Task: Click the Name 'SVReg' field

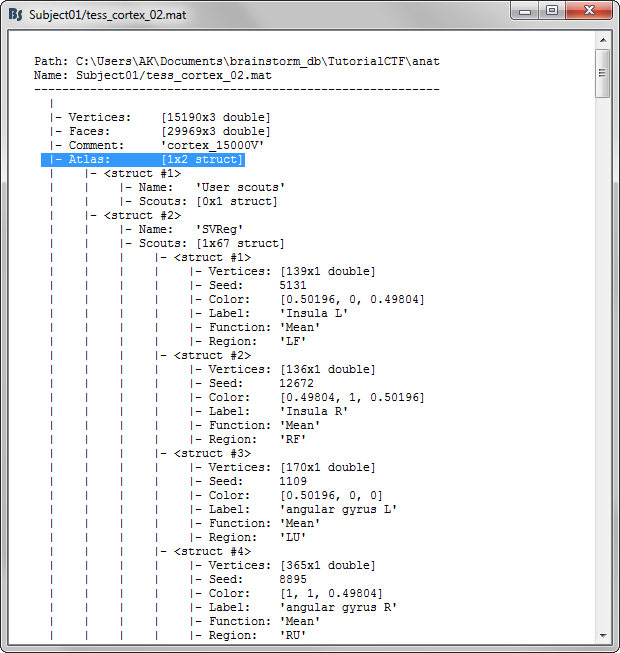Action: 191,229
